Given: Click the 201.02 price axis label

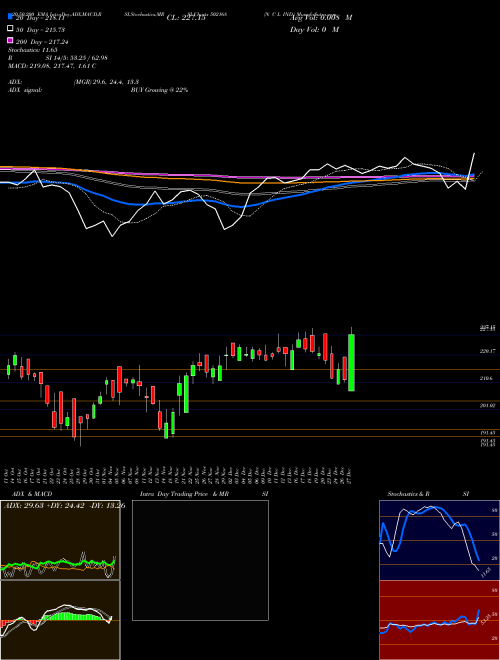Looking at the screenshot, I should click(487, 405).
